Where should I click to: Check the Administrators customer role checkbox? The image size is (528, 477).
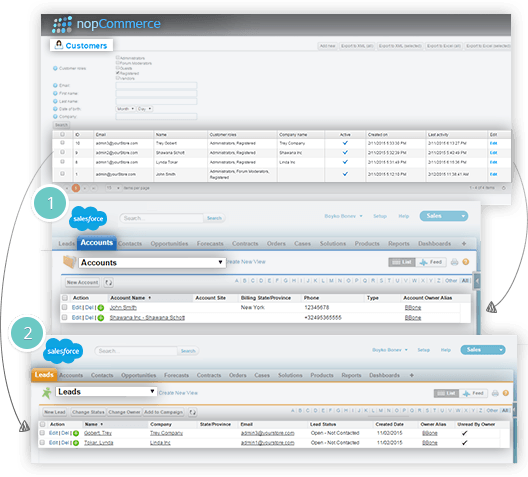click(x=118, y=58)
